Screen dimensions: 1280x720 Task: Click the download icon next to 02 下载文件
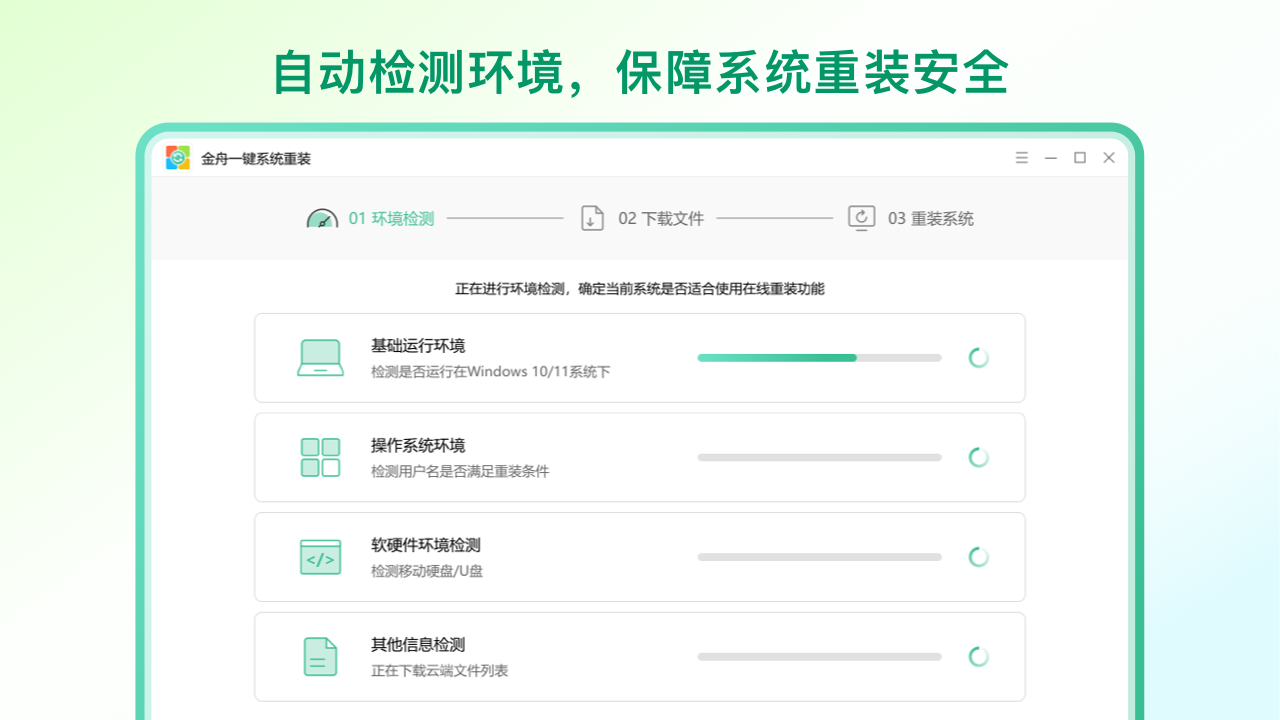[x=592, y=218]
